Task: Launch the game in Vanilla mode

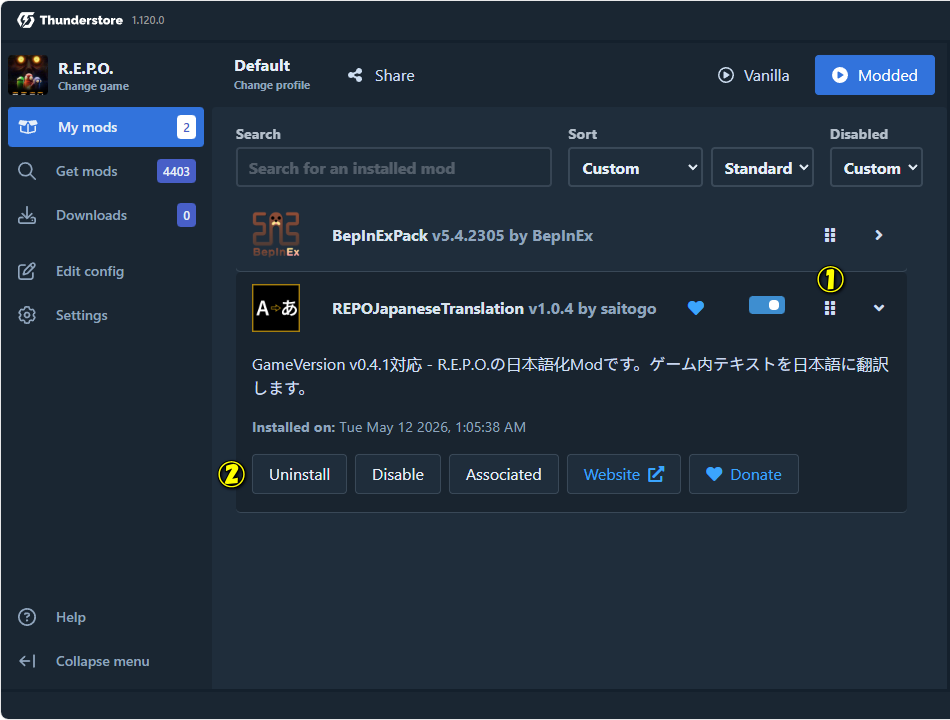Action: (x=754, y=75)
